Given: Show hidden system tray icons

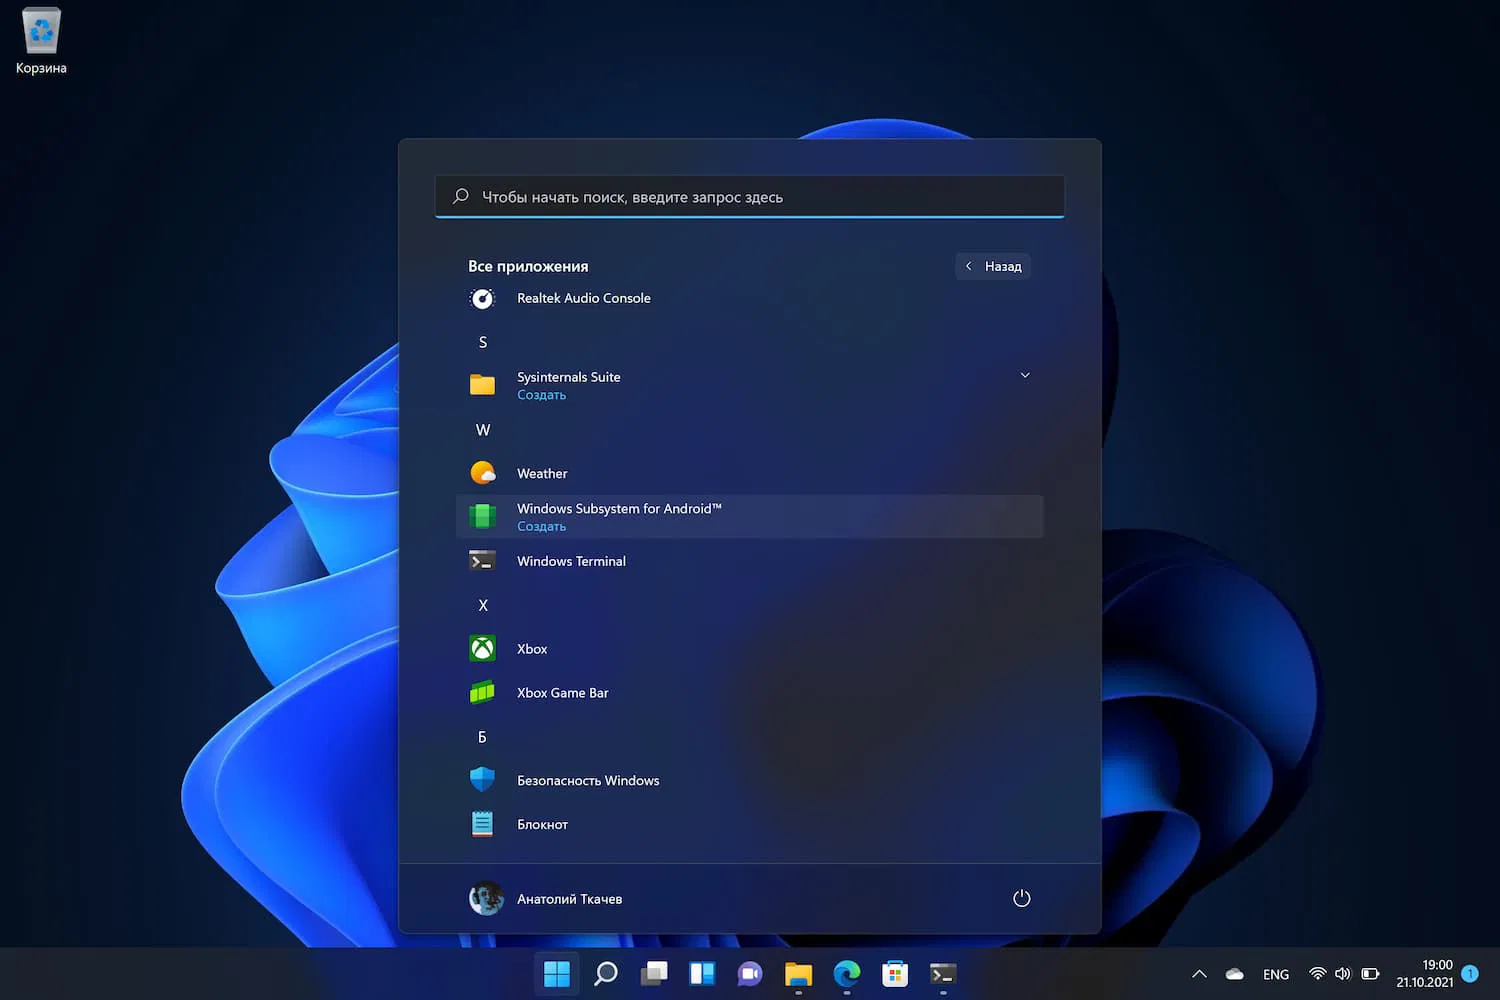Looking at the screenshot, I should pyautogui.click(x=1199, y=974).
